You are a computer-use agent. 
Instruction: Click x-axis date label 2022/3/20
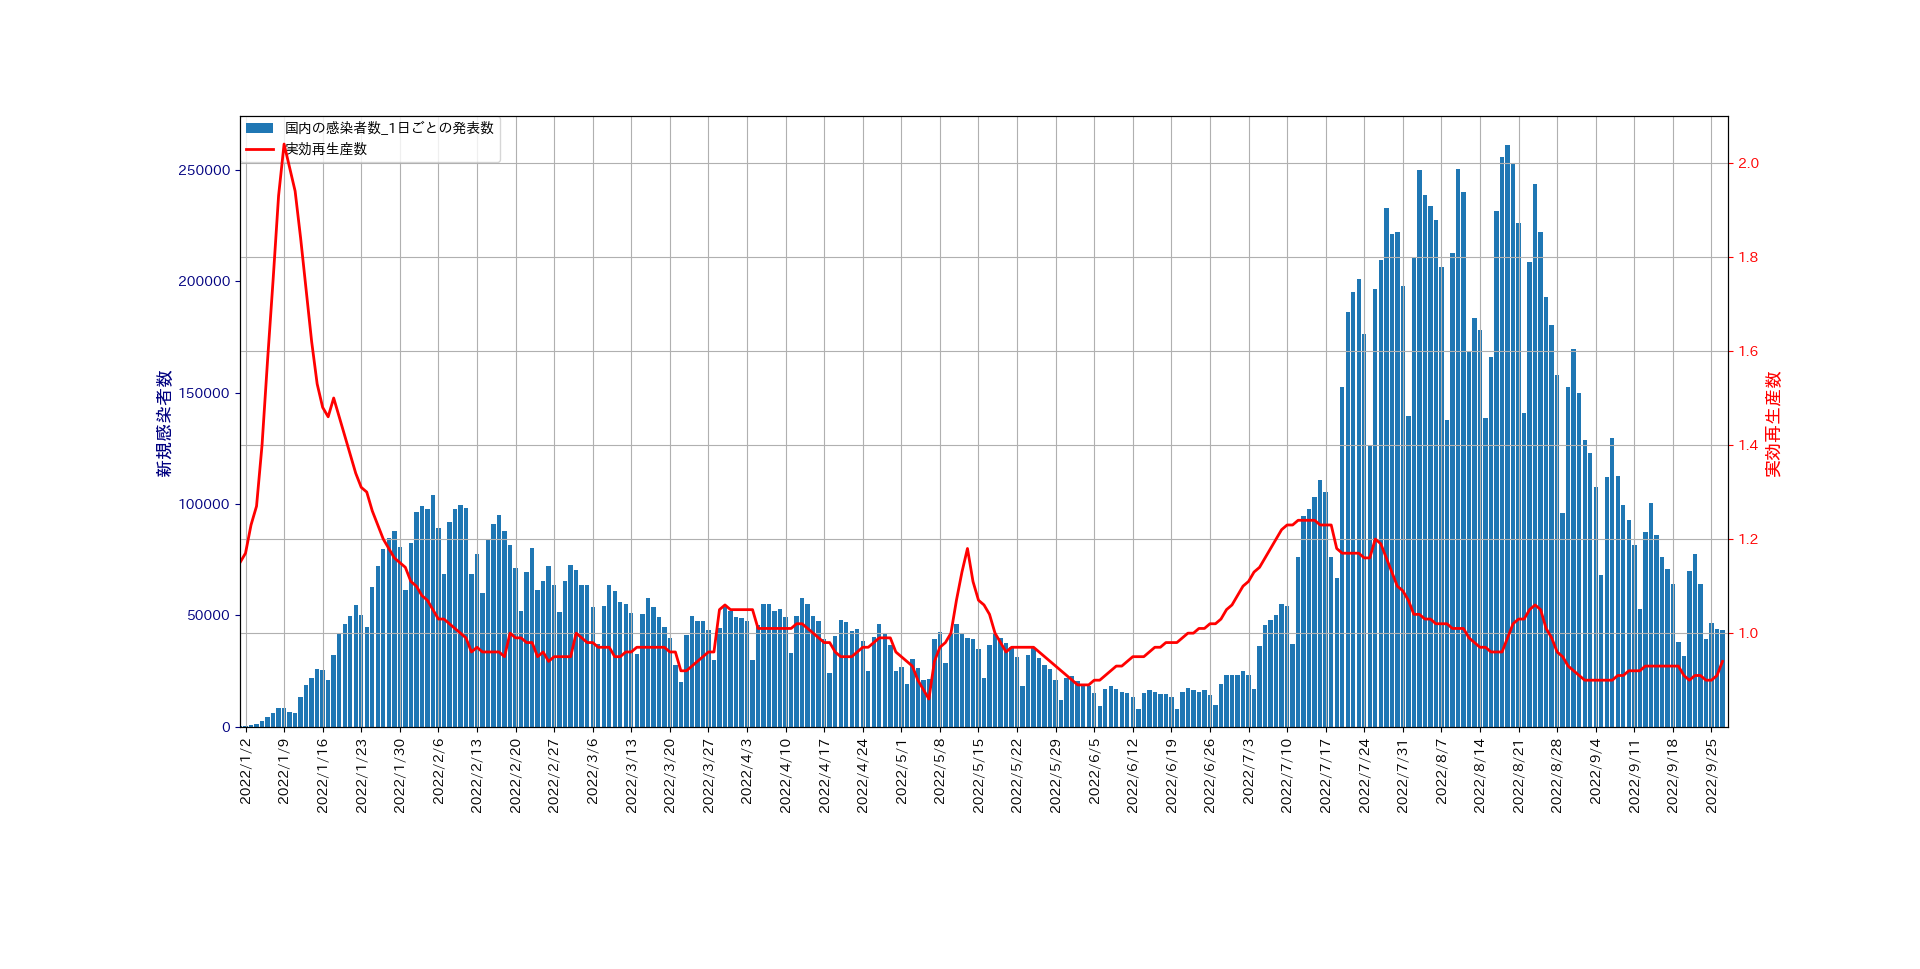point(669,776)
